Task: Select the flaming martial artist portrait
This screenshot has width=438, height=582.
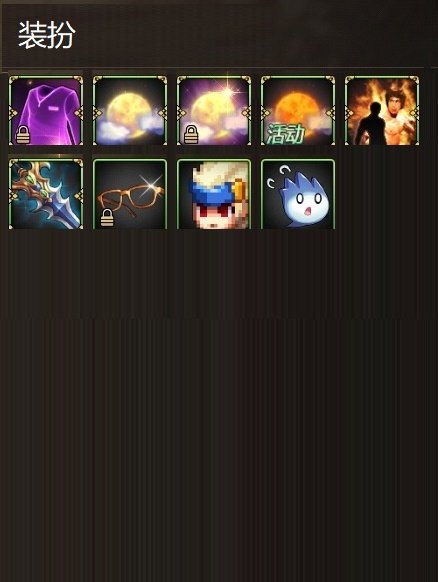Action: 382,111
